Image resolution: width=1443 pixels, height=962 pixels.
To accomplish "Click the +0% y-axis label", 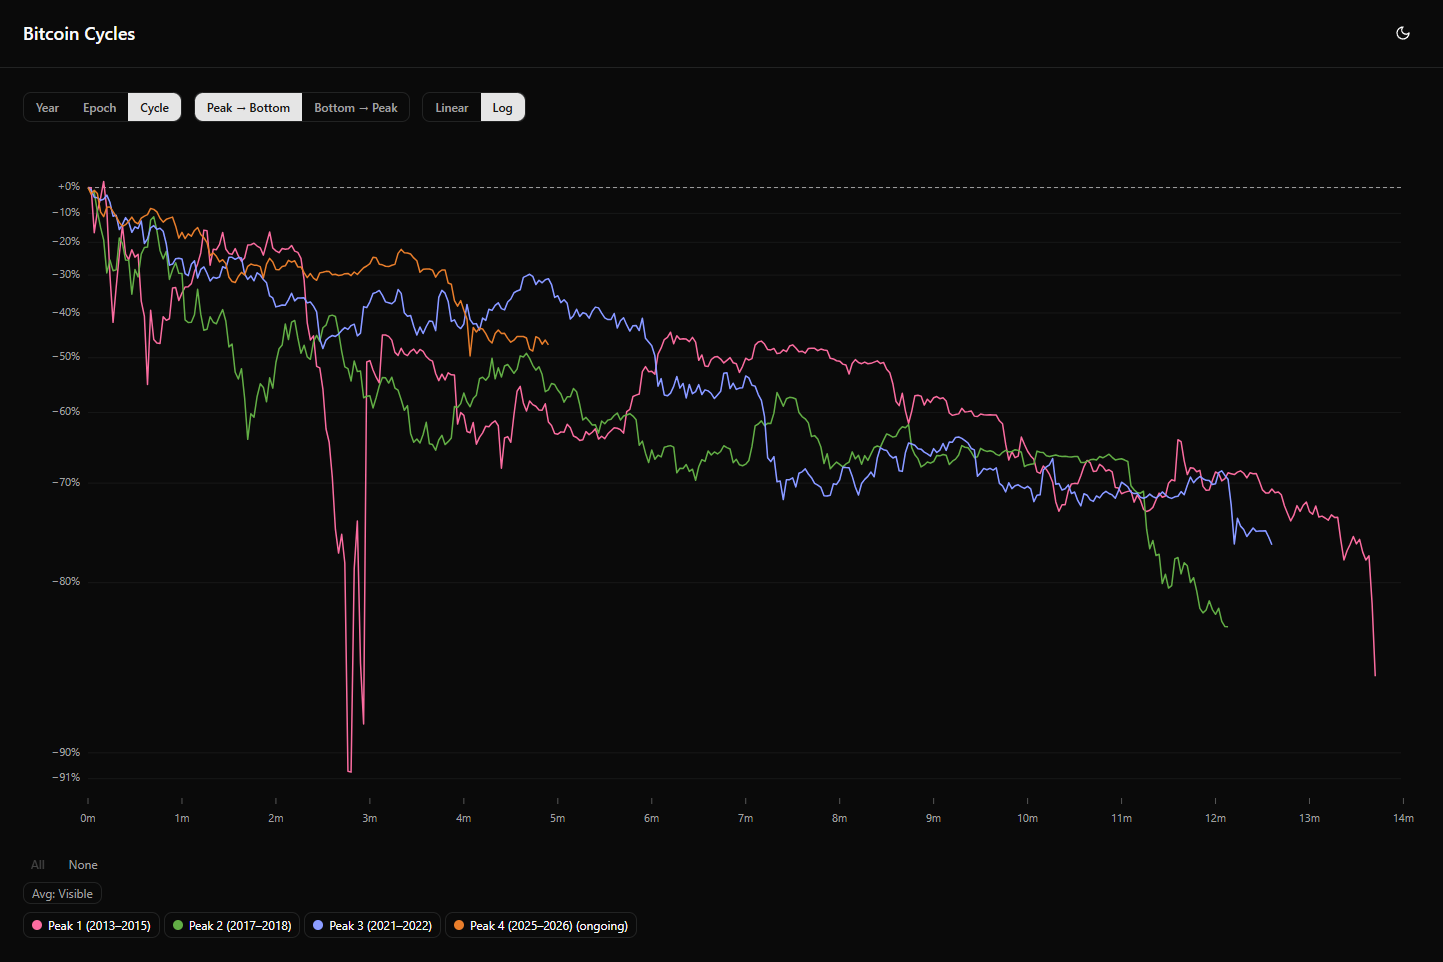I will pos(68,187).
